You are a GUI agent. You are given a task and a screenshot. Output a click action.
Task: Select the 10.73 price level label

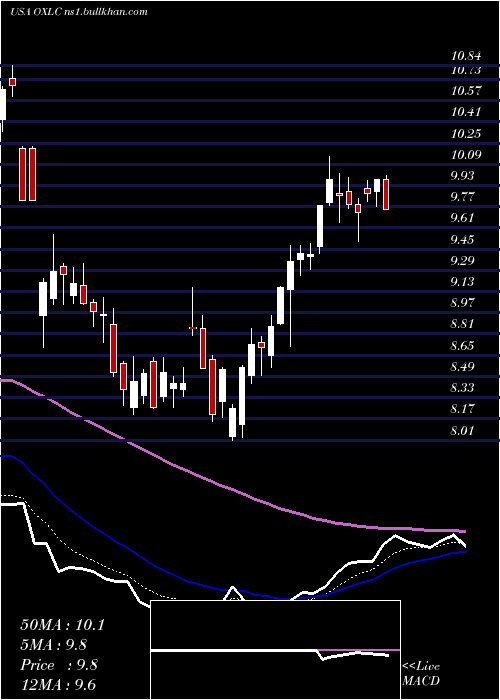466,70
